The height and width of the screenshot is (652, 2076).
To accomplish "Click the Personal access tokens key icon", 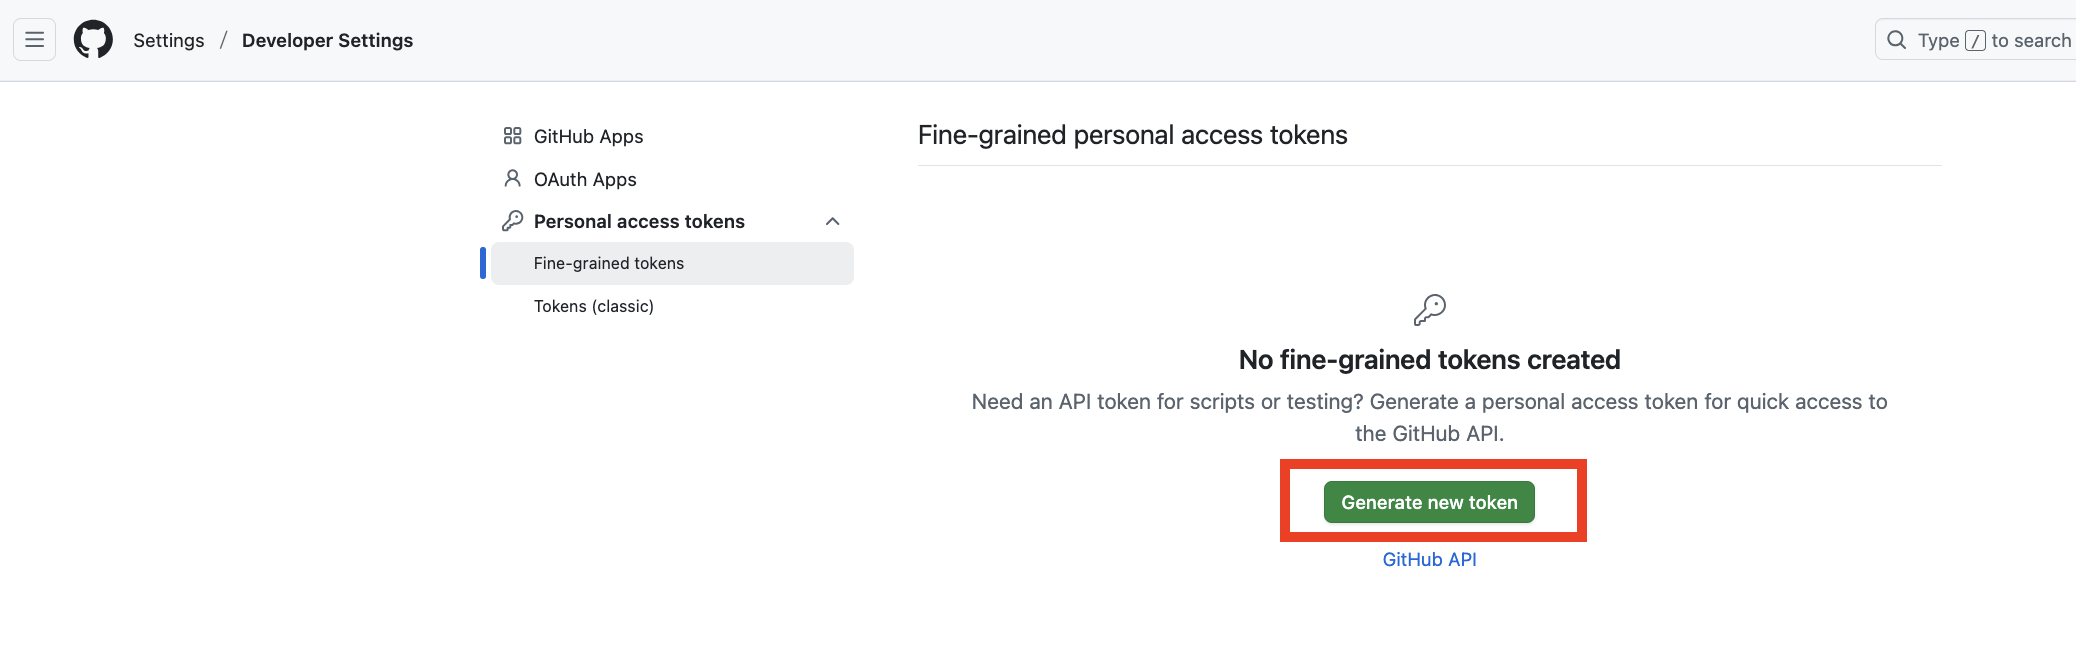I will click(x=512, y=221).
